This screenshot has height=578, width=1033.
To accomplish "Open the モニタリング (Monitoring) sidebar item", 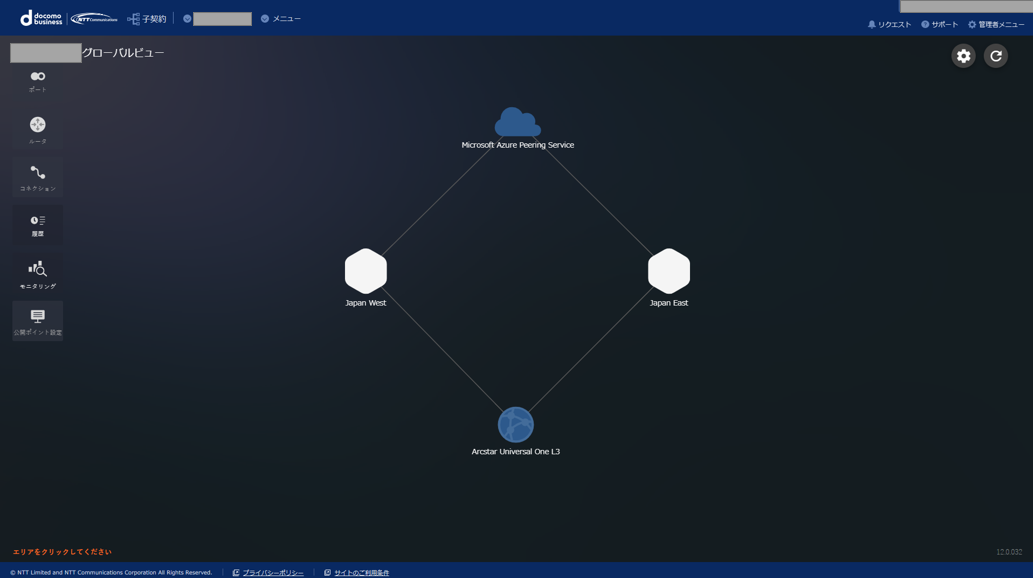I will pos(38,274).
